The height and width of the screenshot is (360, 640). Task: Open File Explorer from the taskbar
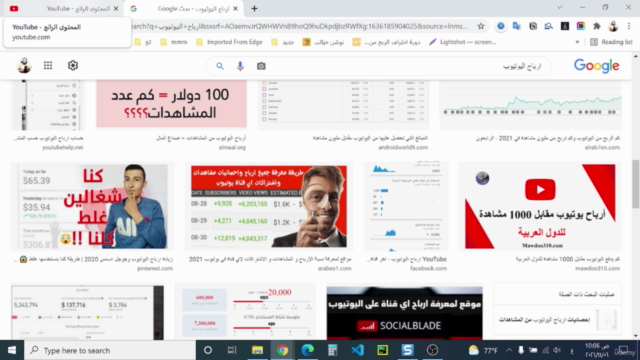pos(257,350)
